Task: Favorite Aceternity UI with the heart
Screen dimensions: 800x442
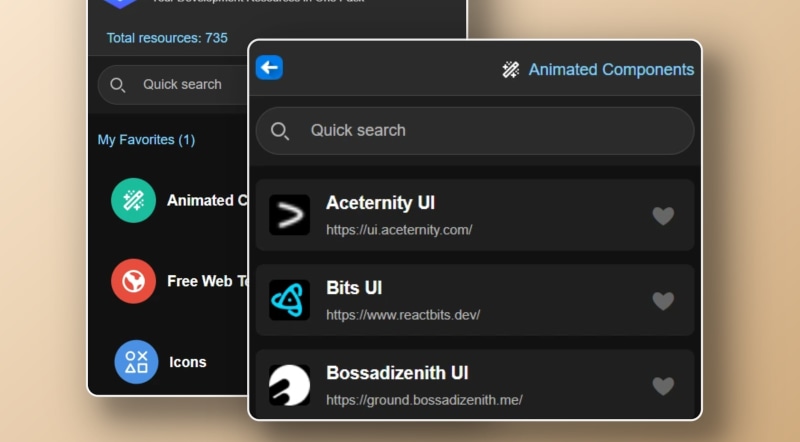Action: pyautogui.click(x=663, y=216)
